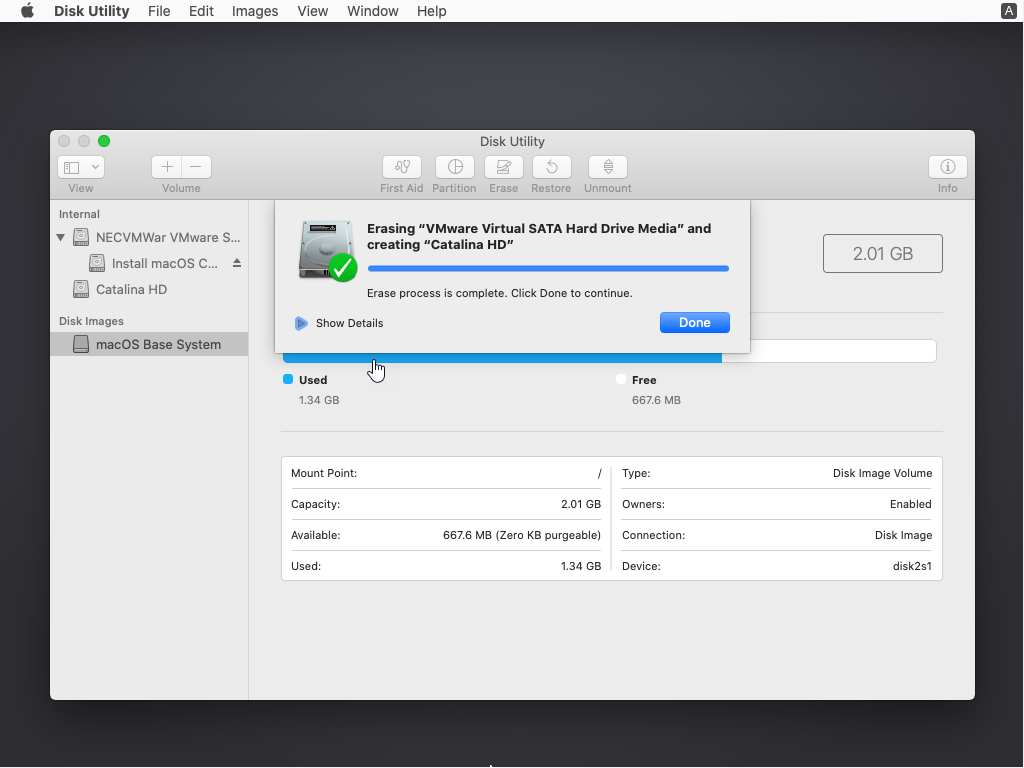Click the Restore toolbar icon
This screenshot has height=768, width=1024.
click(x=551, y=167)
